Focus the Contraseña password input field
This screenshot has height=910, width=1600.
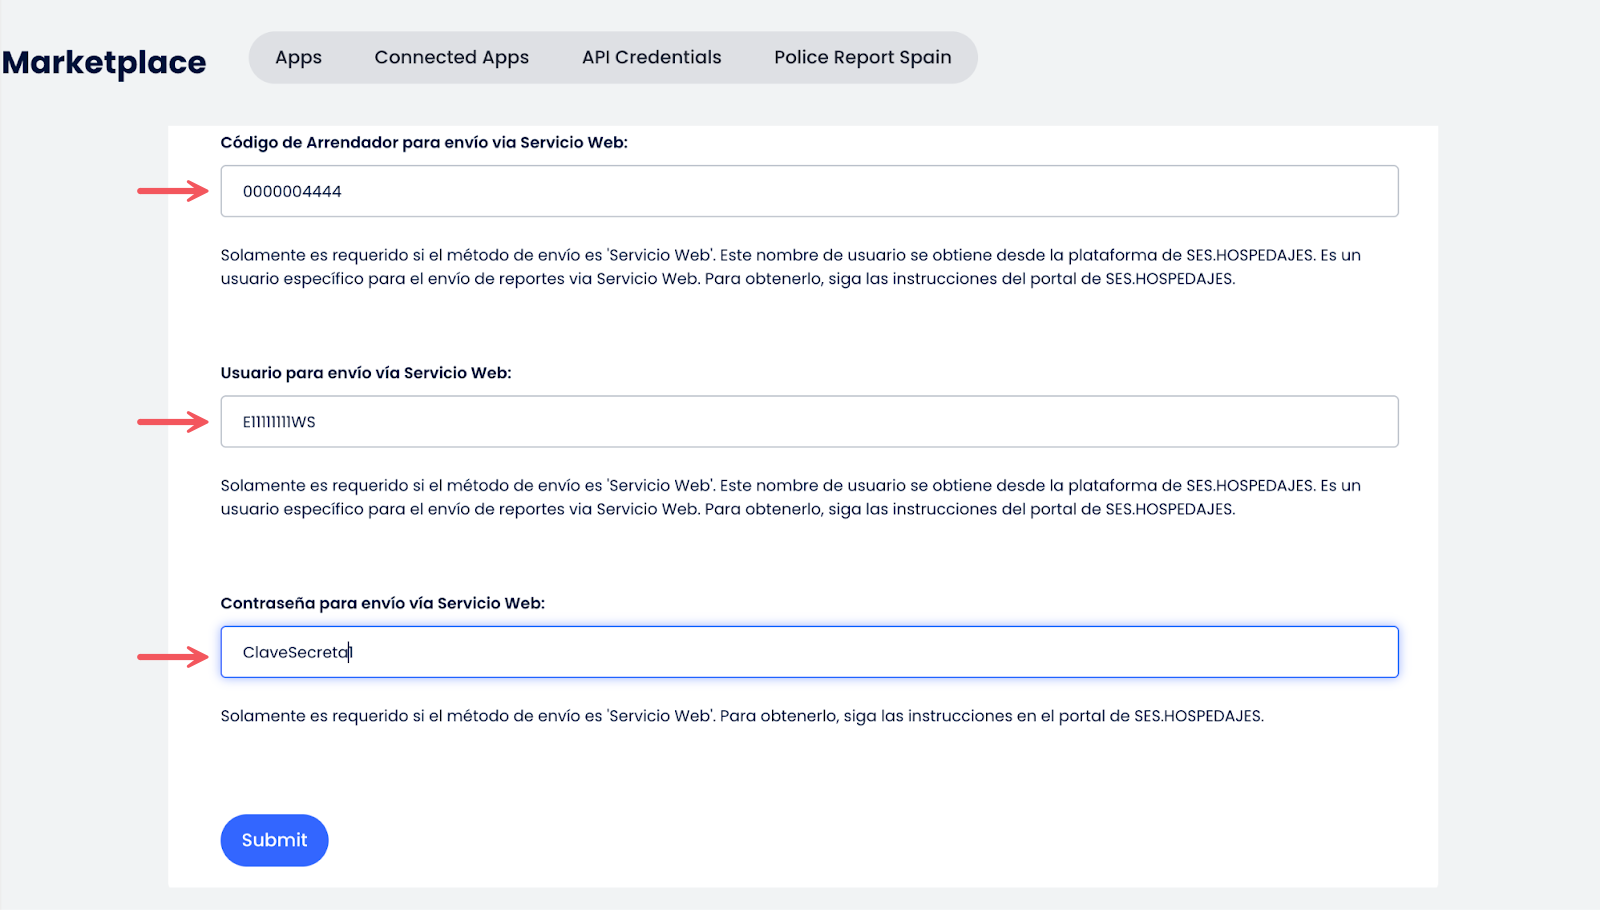808,652
